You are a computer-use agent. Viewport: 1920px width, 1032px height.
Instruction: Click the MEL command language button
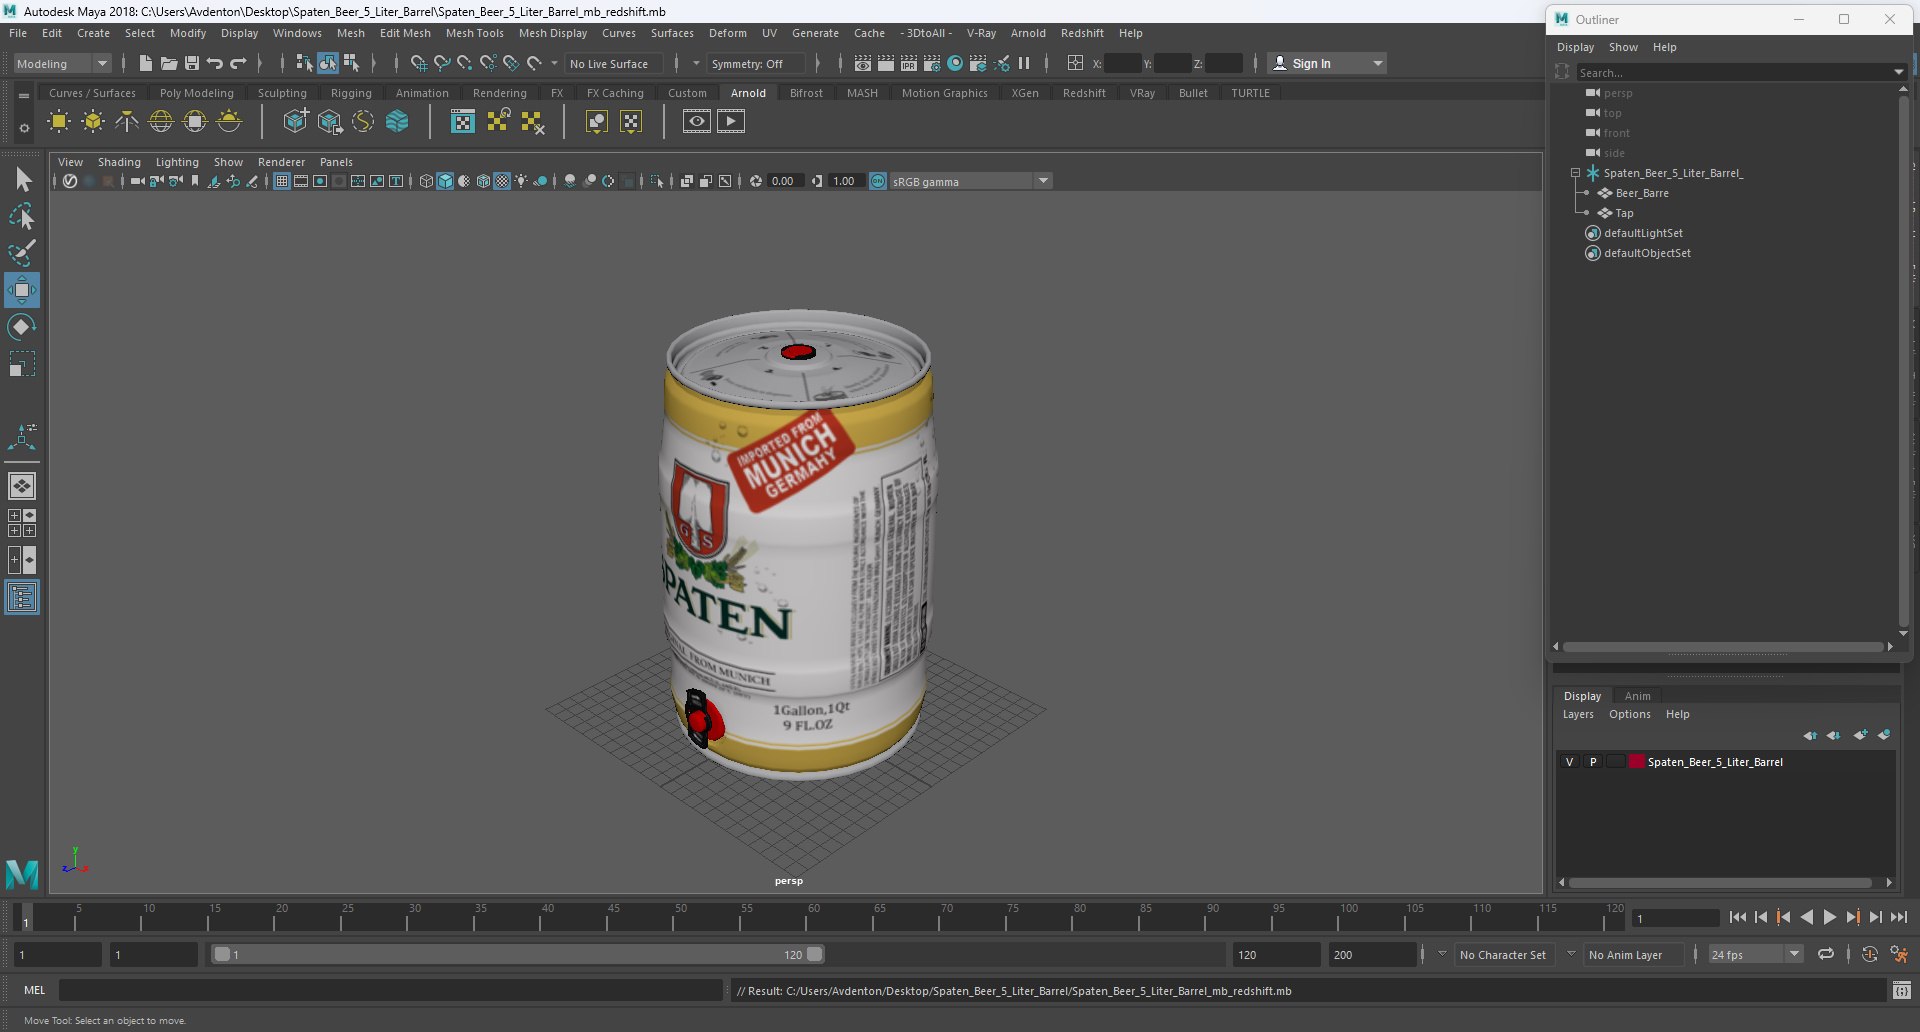pyautogui.click(x=35, y=990)
